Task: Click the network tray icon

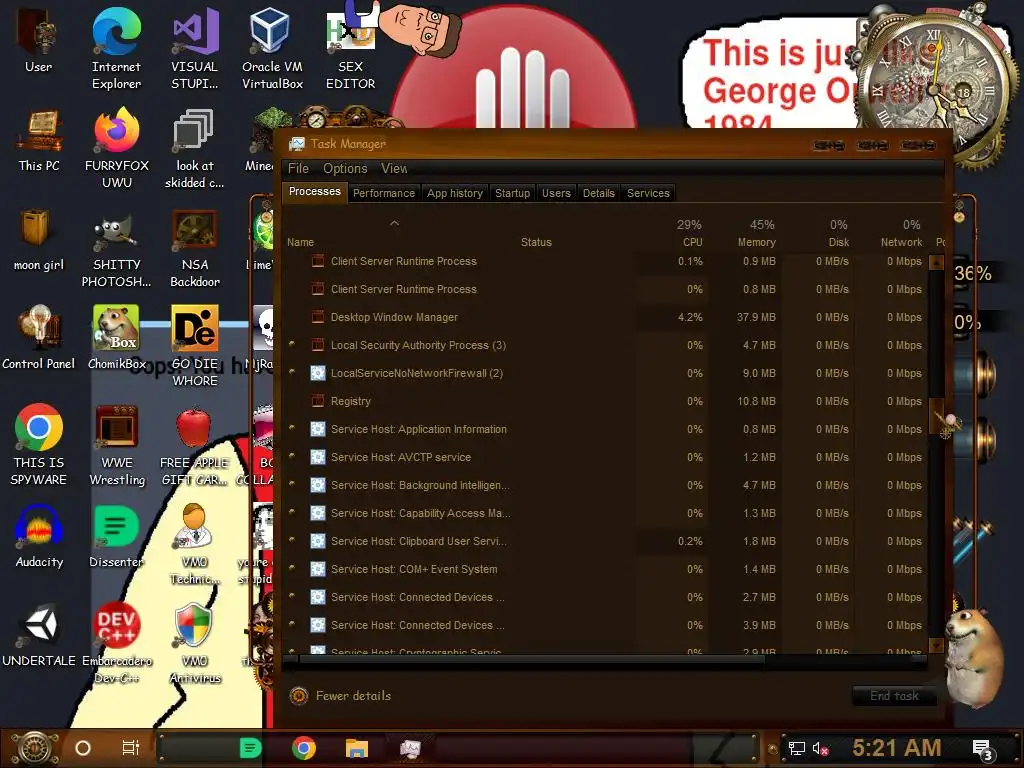Action: [x=797, y=748]
